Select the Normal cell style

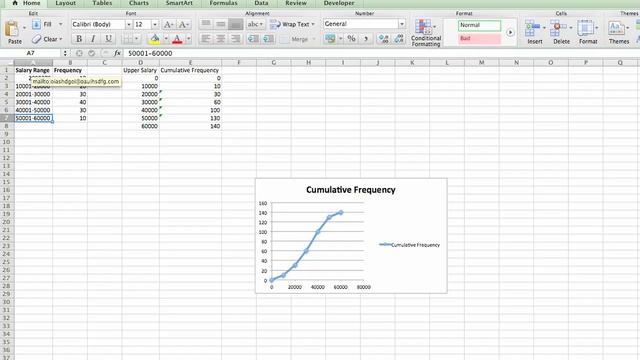[479, 25]
